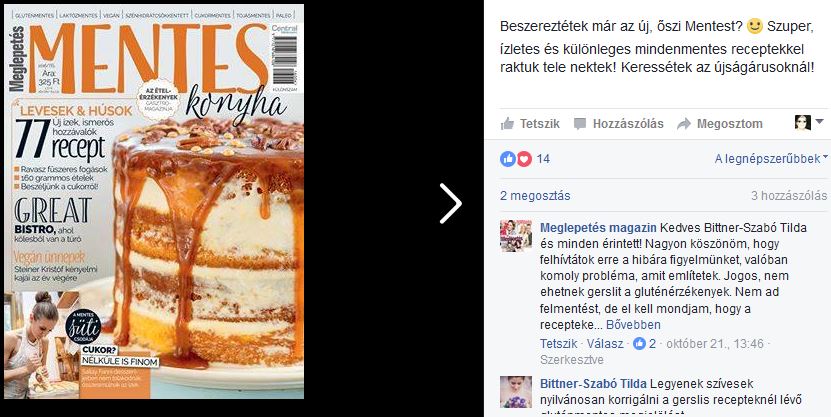
Task: Click the red heart reaction icon
Action: pos(524,159)
